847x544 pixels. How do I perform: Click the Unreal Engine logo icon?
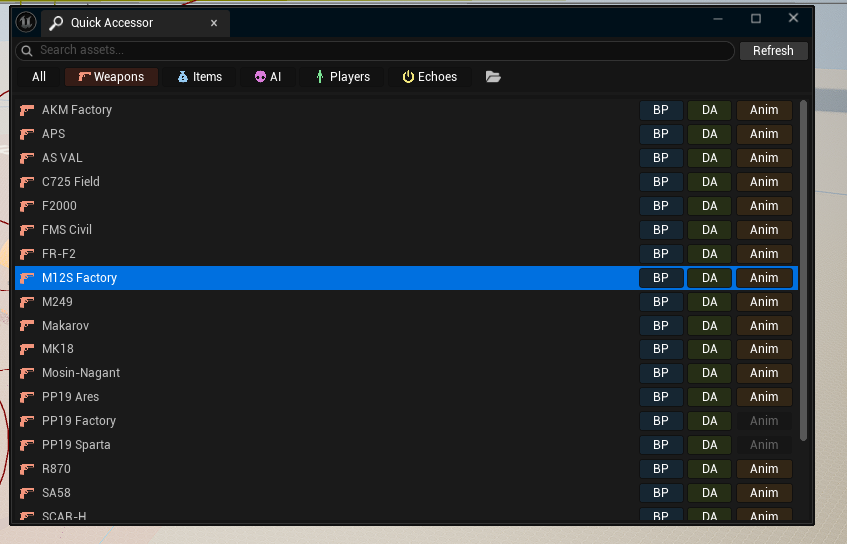pos(26,22)
